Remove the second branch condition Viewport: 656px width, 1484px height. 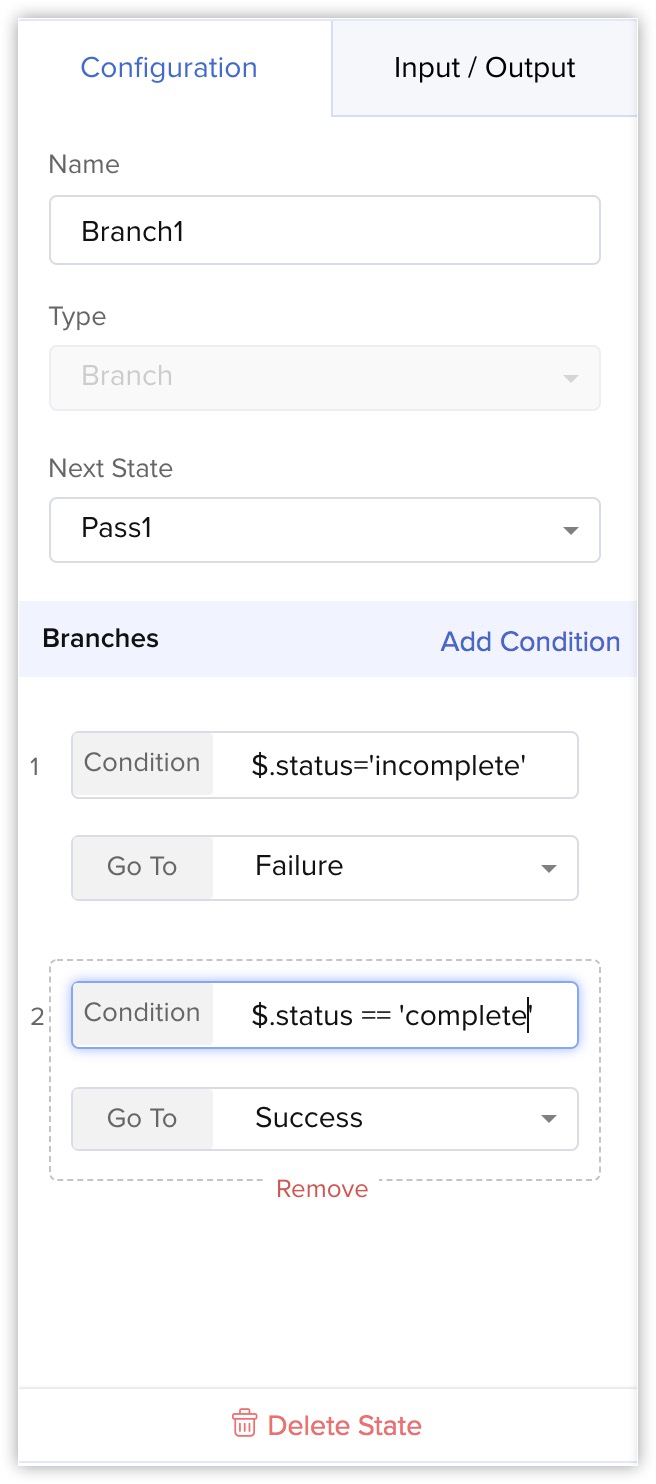pos(322,1189)
